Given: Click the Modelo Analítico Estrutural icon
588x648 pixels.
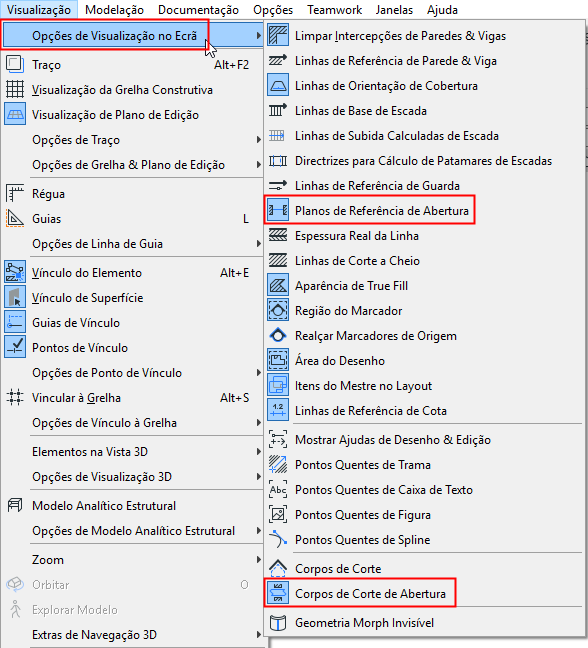Looking at the screenshot, I should coord(15,505).
